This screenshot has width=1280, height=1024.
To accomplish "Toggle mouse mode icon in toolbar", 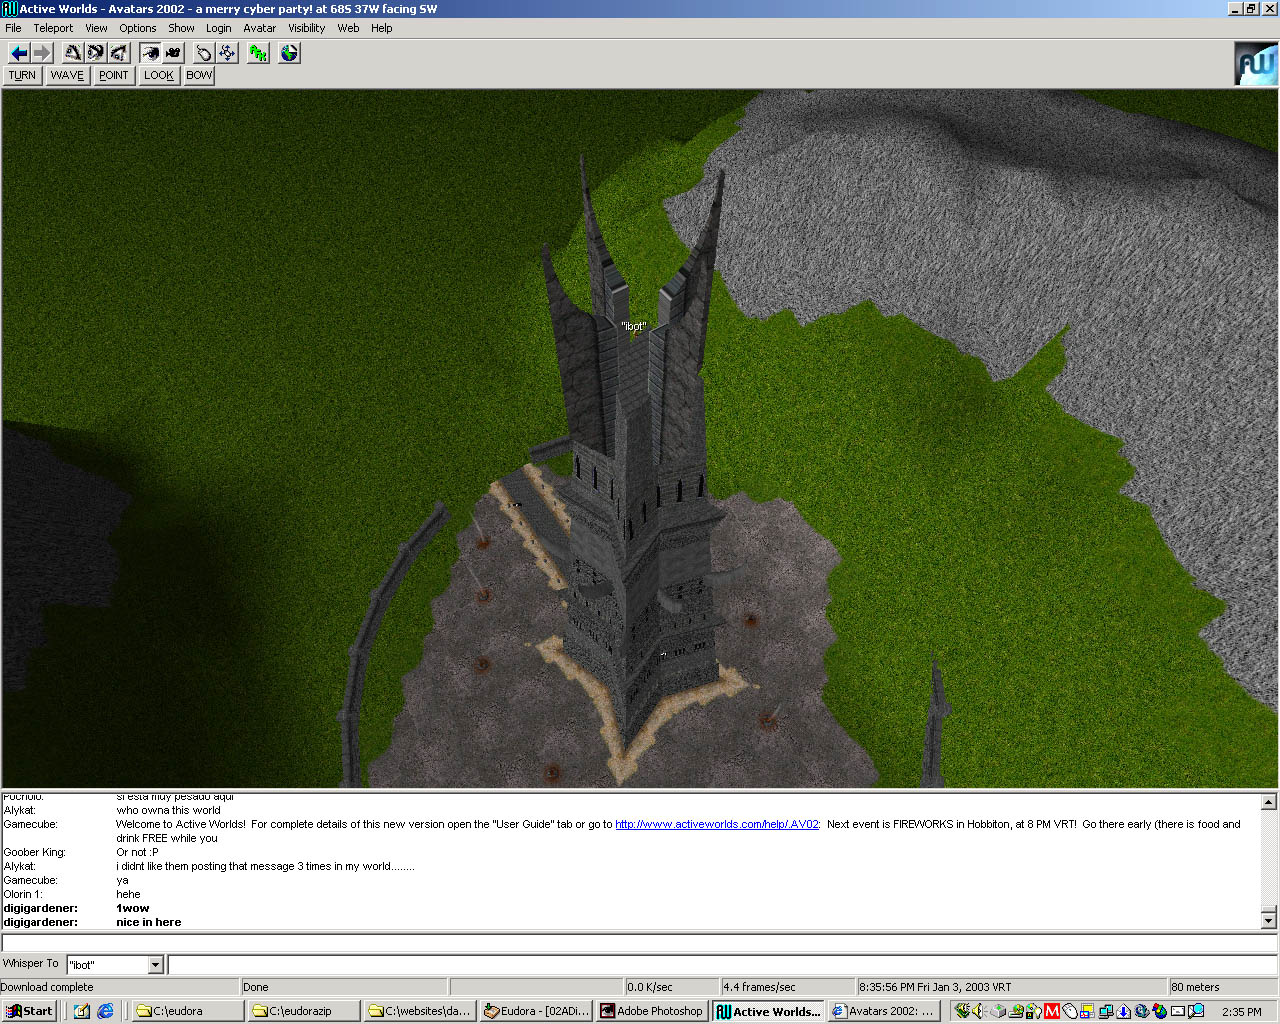I will (x=204, y=53).
